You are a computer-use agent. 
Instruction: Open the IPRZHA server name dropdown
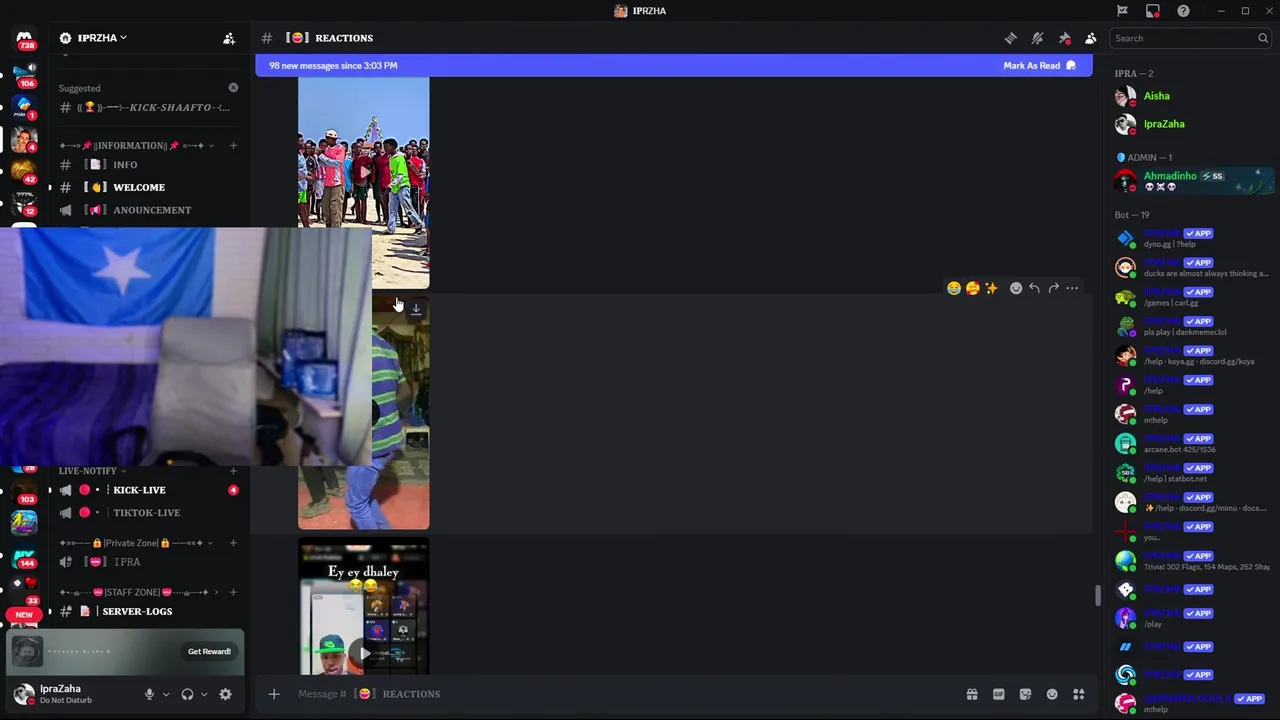101,38
